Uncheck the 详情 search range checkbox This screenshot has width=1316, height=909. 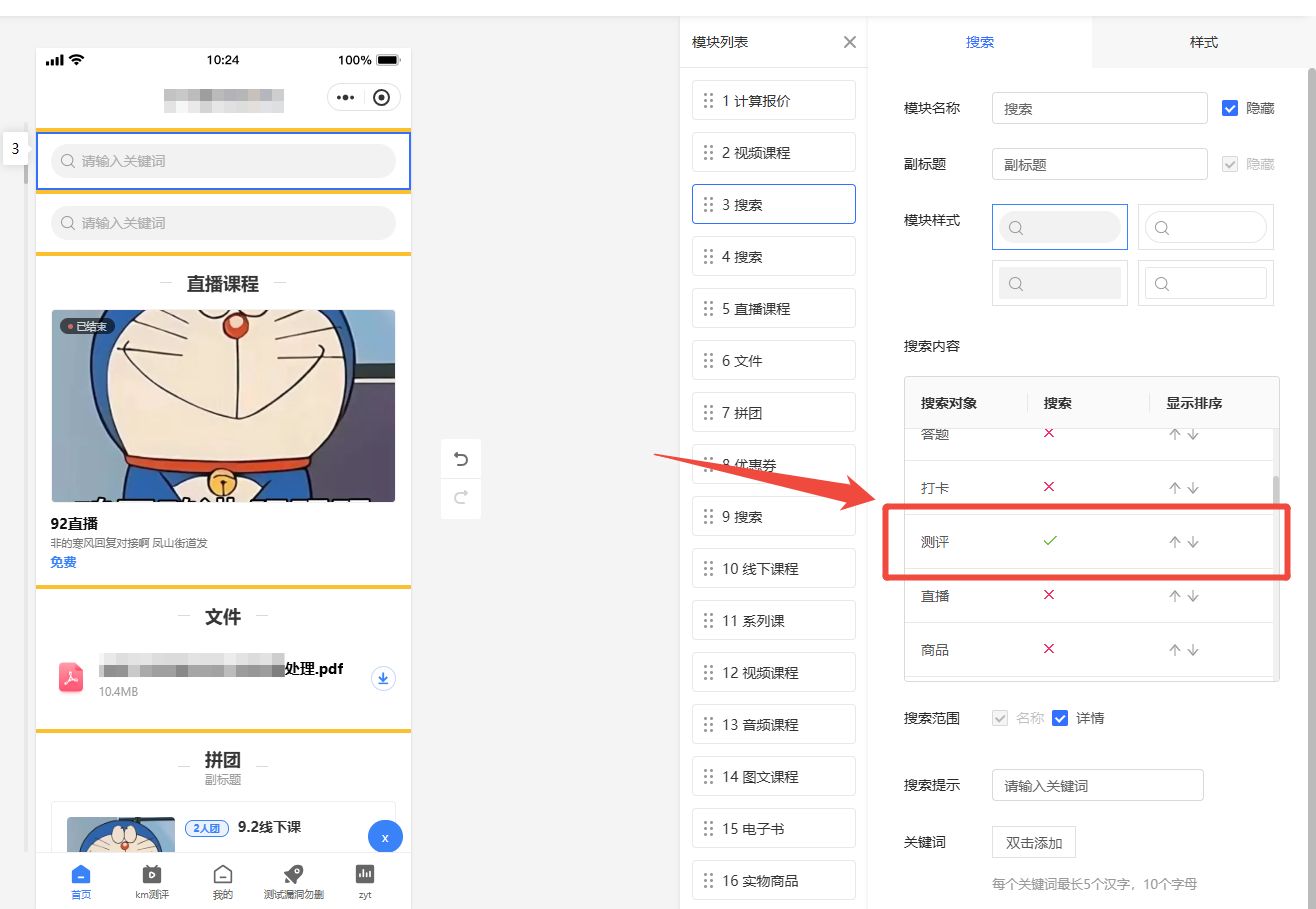tap(1060, 718)
